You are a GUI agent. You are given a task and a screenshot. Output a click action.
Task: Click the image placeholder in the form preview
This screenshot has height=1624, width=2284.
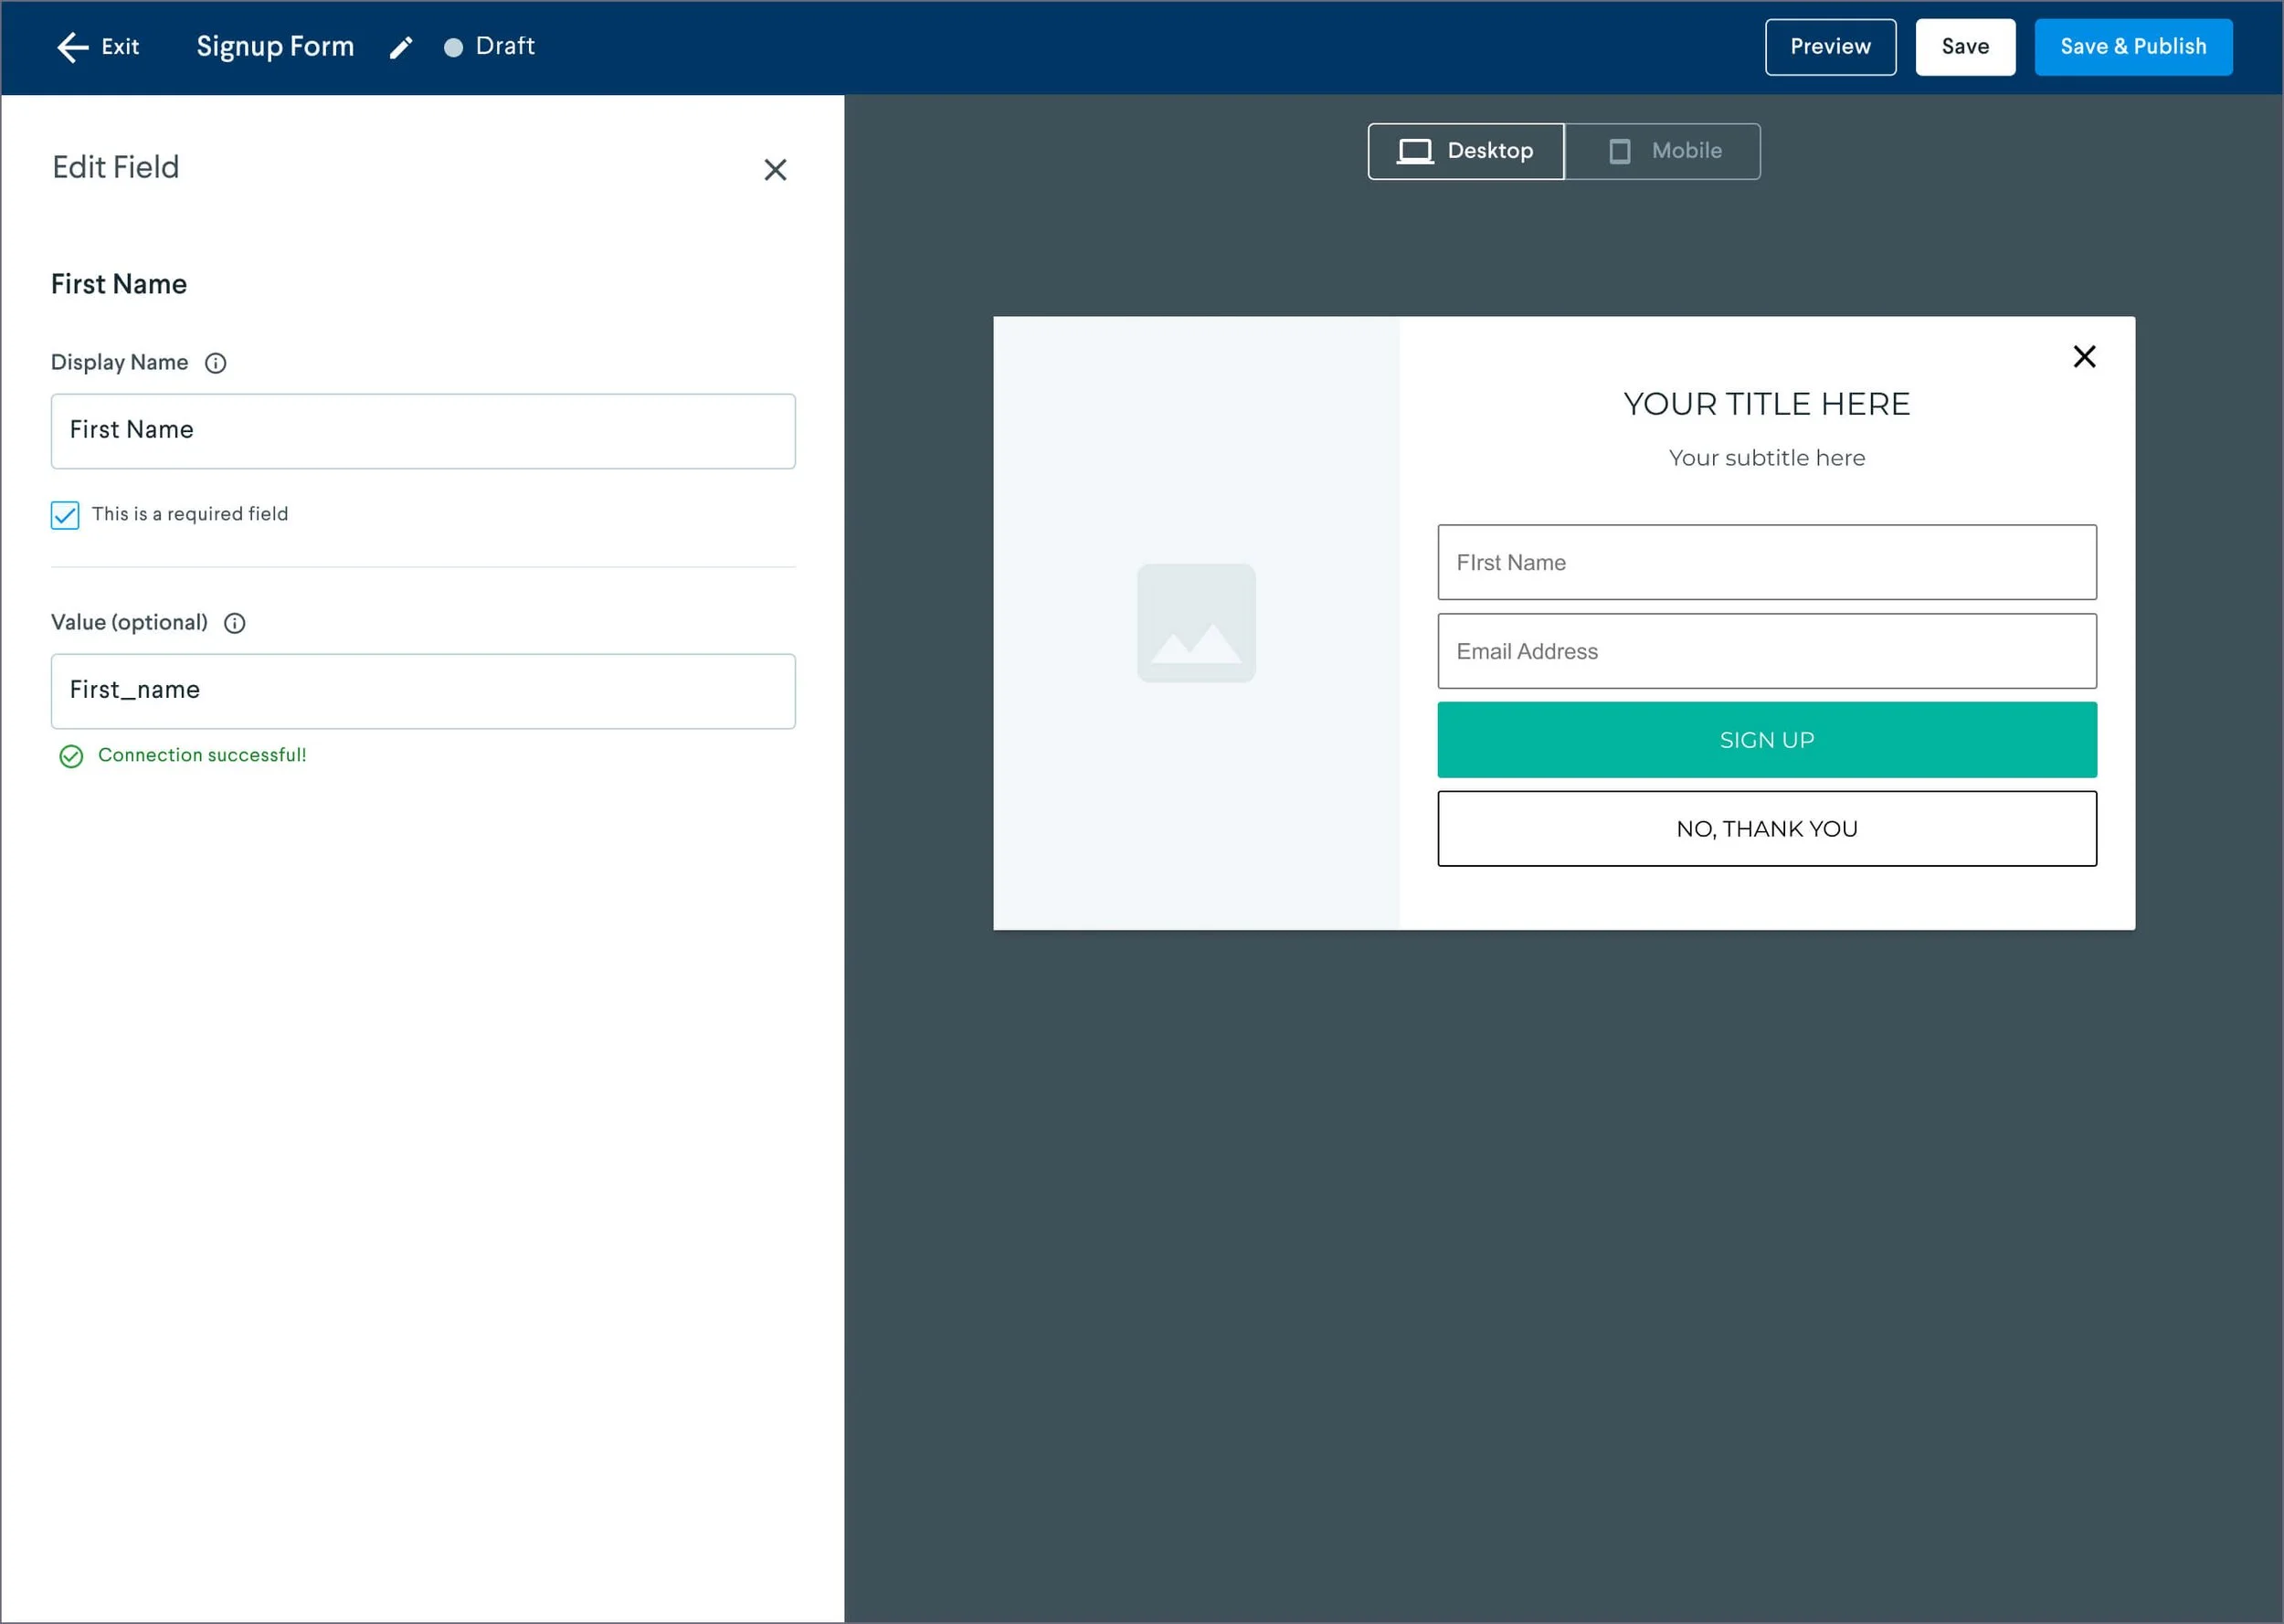click(1196, 623)
